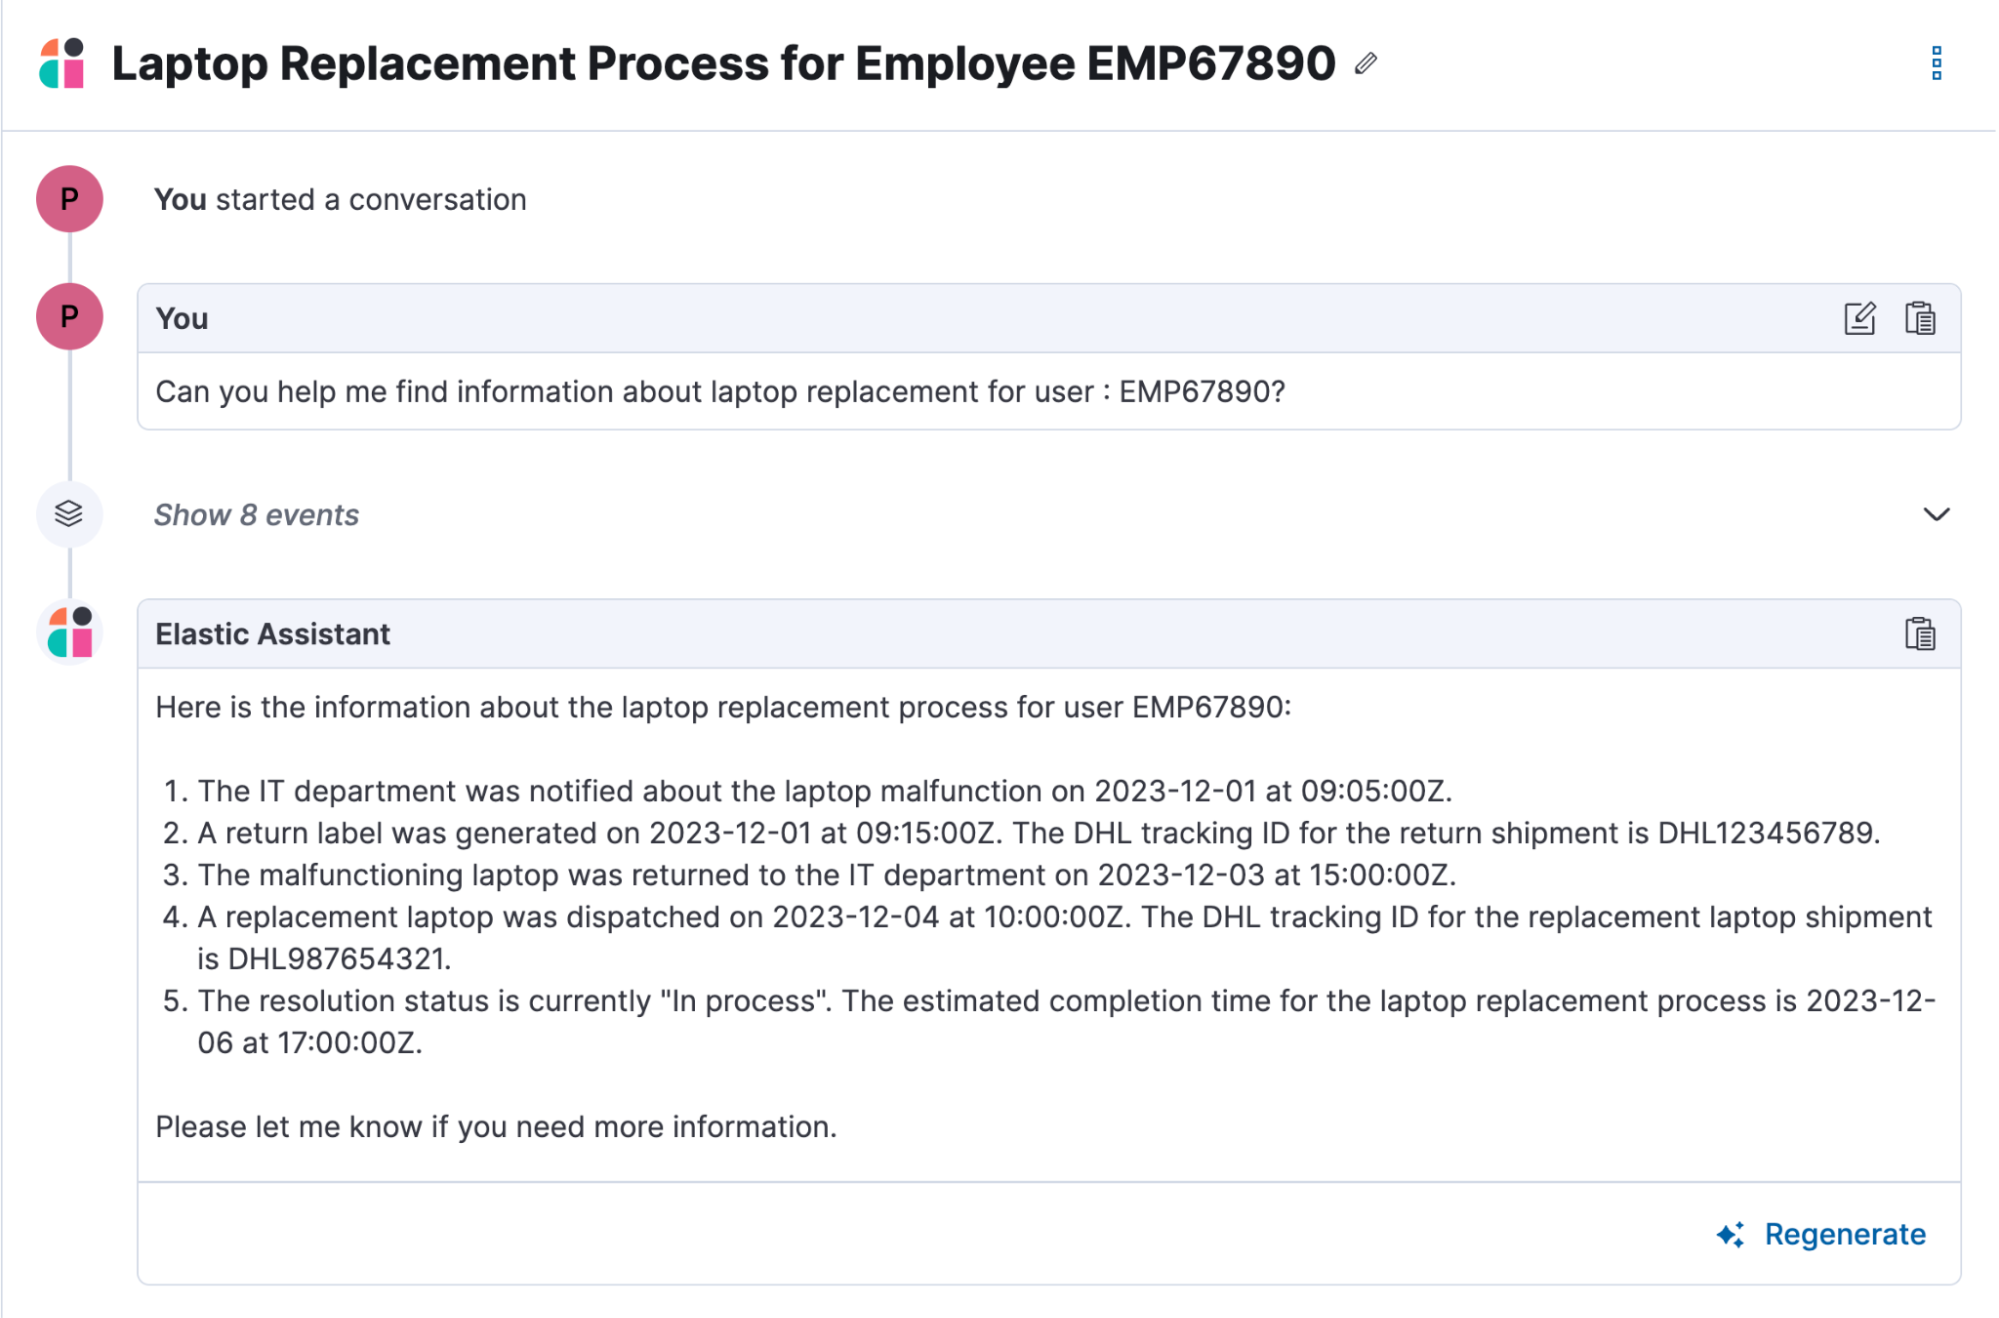Open the vertical three-dot conversation menu
Screen dimensions: 1999x1318
(x=1936, y=63)
